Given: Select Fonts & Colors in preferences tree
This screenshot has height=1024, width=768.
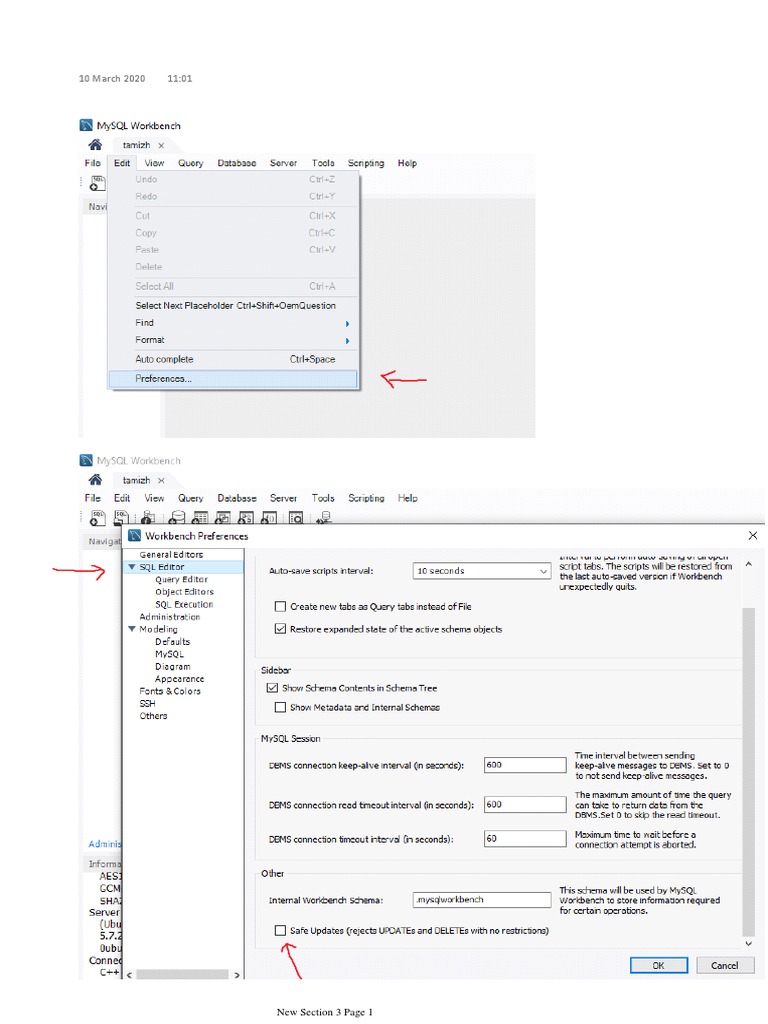Looking at the screenshot, I should click(x=170, y=691).
